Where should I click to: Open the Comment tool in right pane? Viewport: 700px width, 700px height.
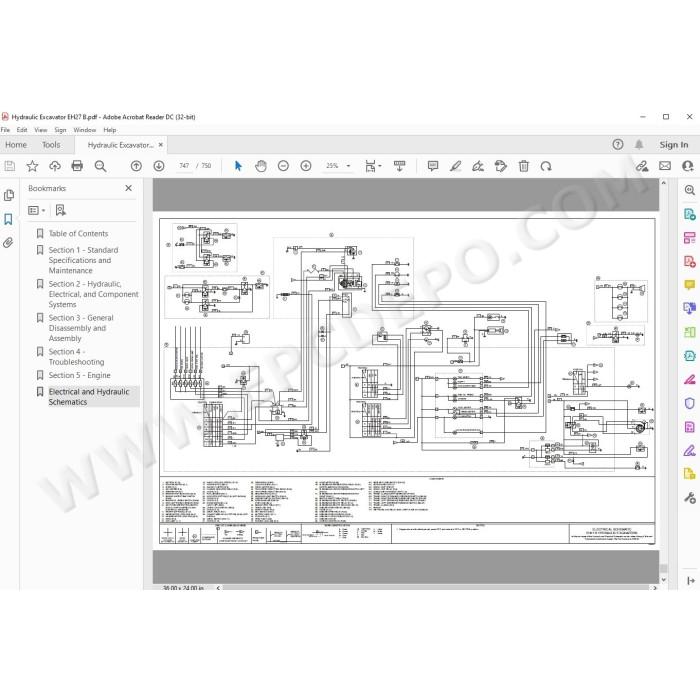tap(690, 285)
